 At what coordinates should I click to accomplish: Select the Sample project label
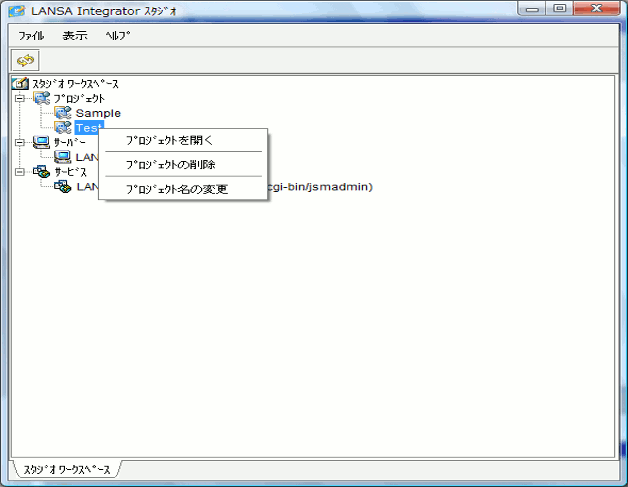click(98, 113)
